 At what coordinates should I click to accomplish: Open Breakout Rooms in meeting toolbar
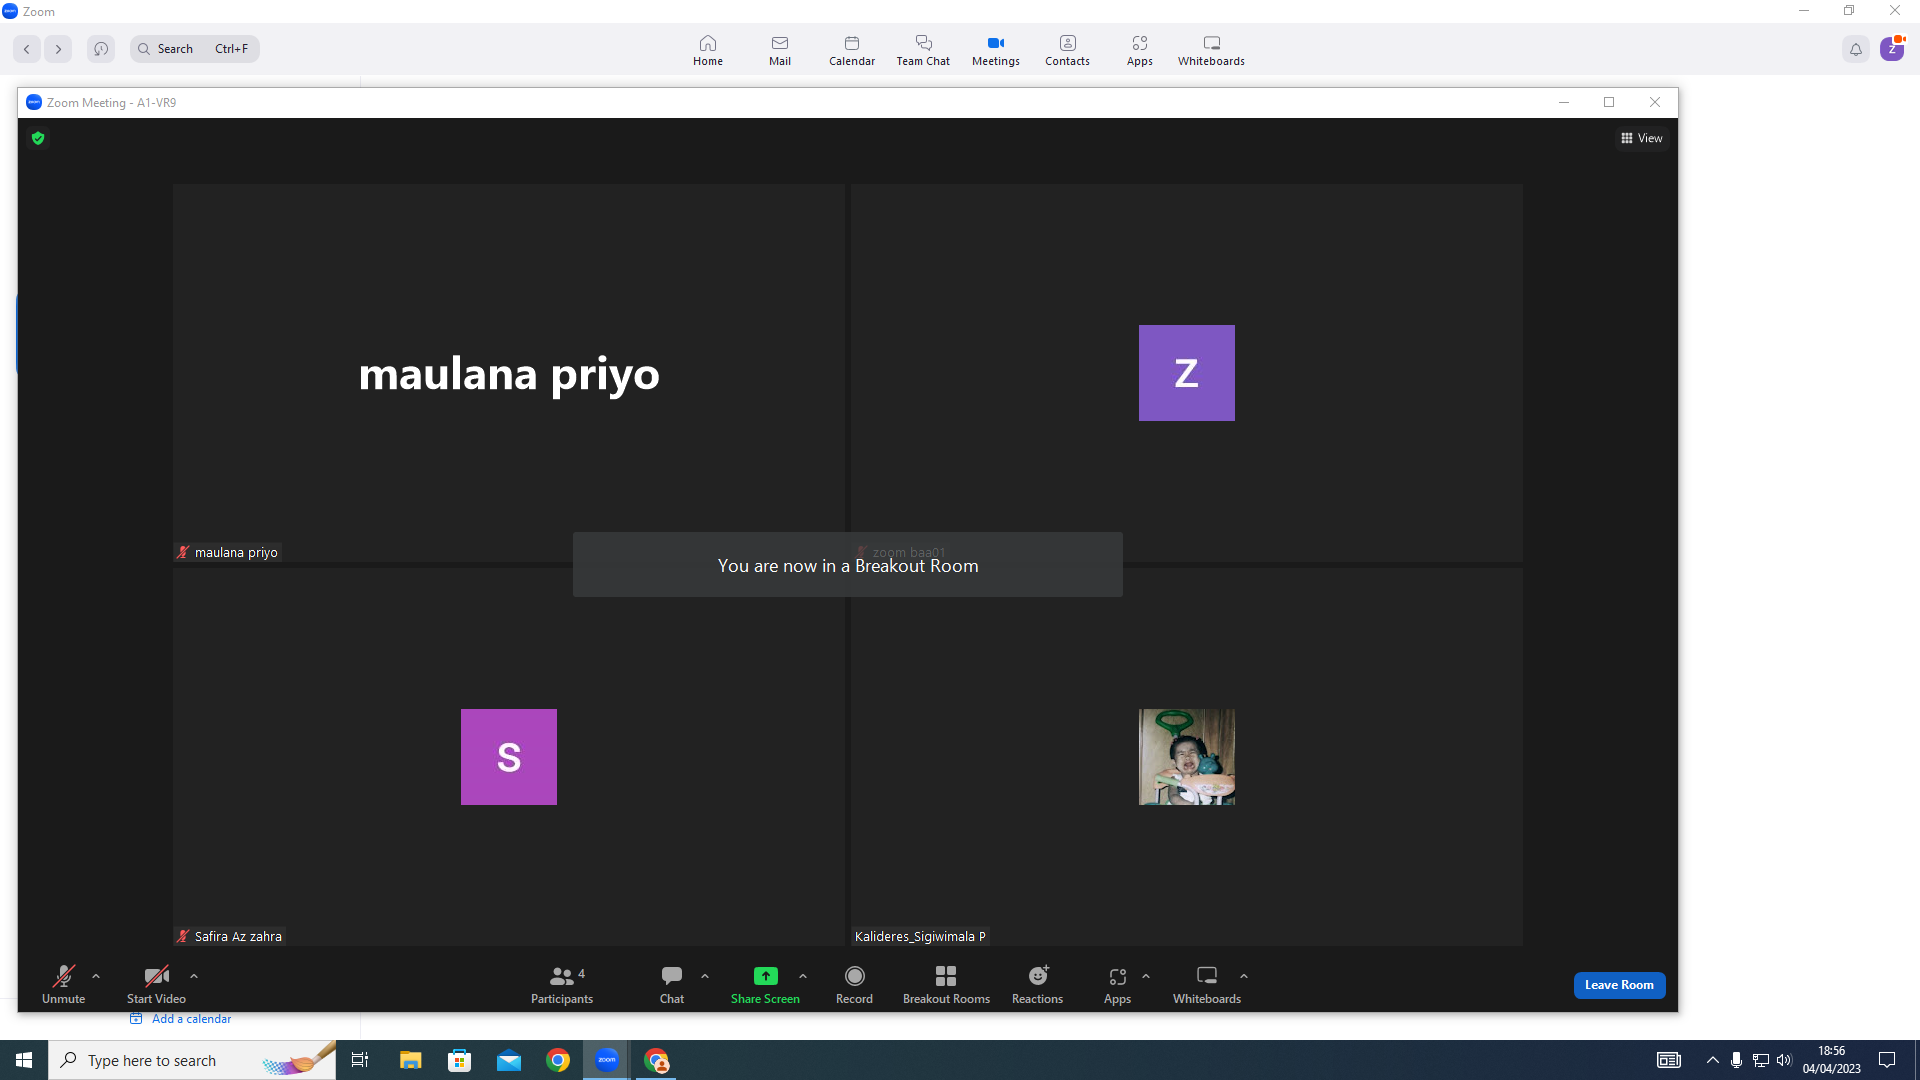pos(946,984)
